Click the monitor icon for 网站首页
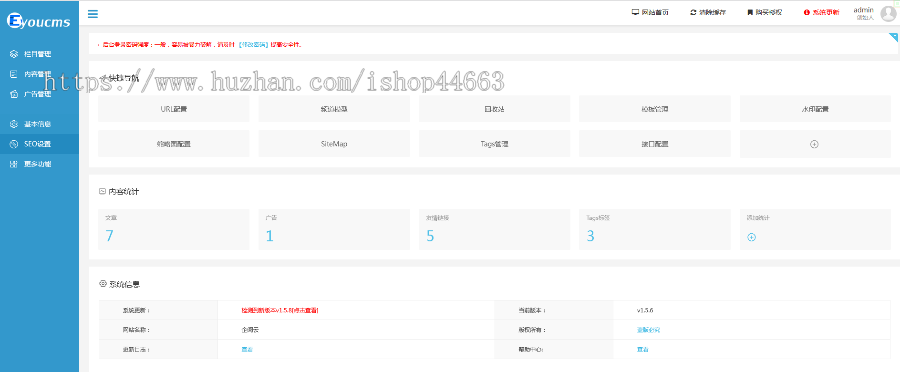Viewport: 900px width, 372px height. (635, 12)
